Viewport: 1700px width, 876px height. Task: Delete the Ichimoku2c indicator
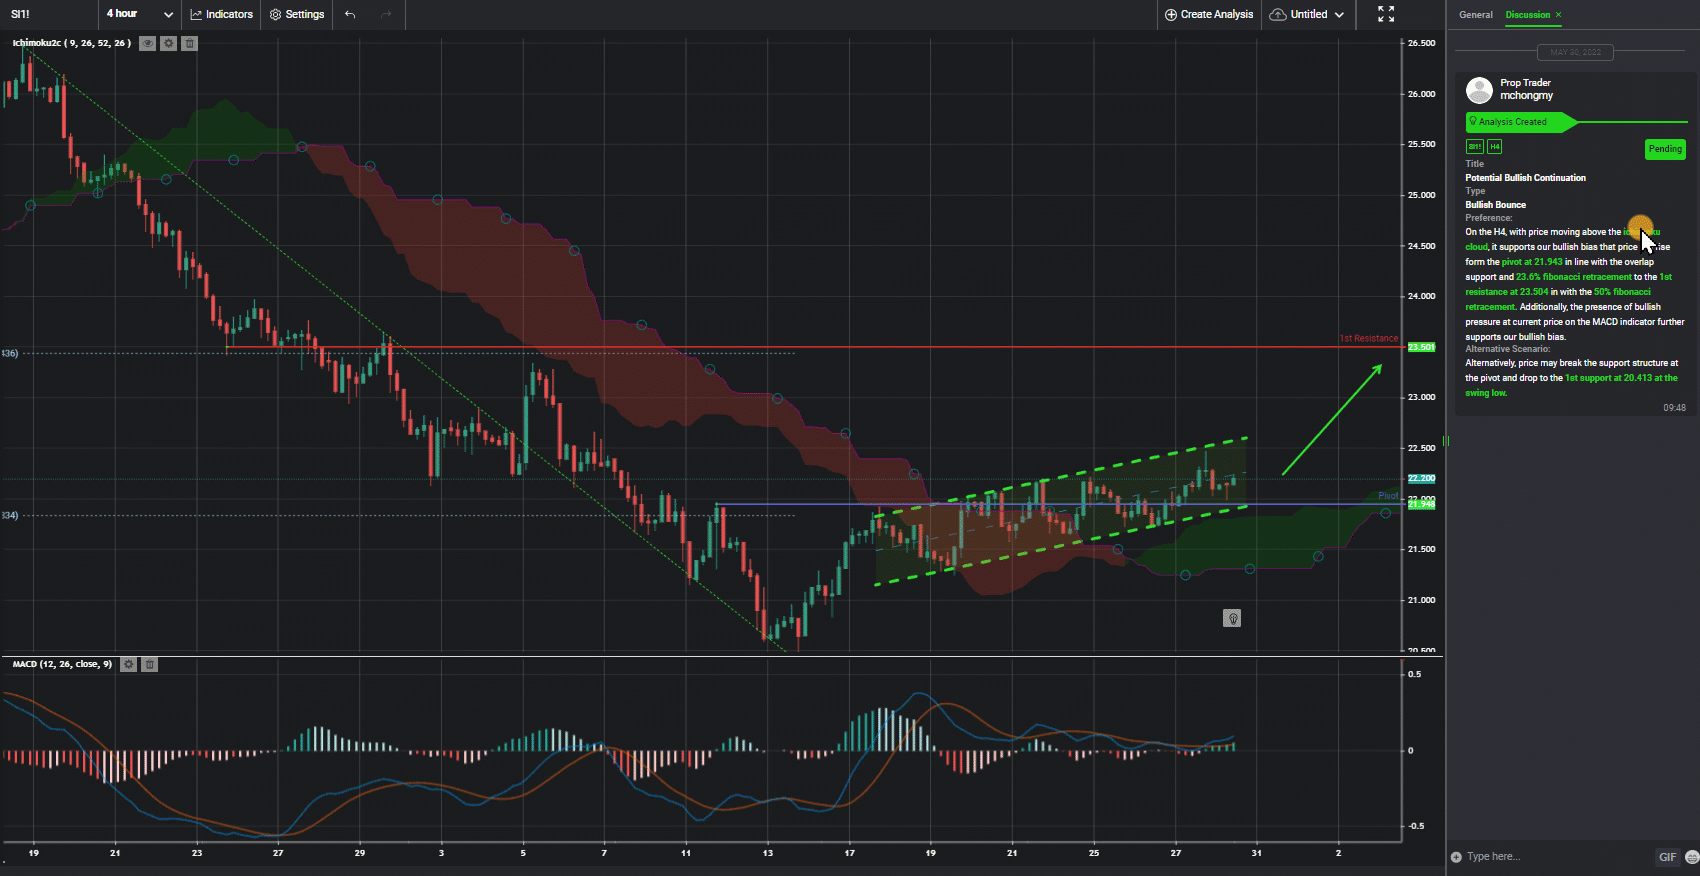click(189, 43)
